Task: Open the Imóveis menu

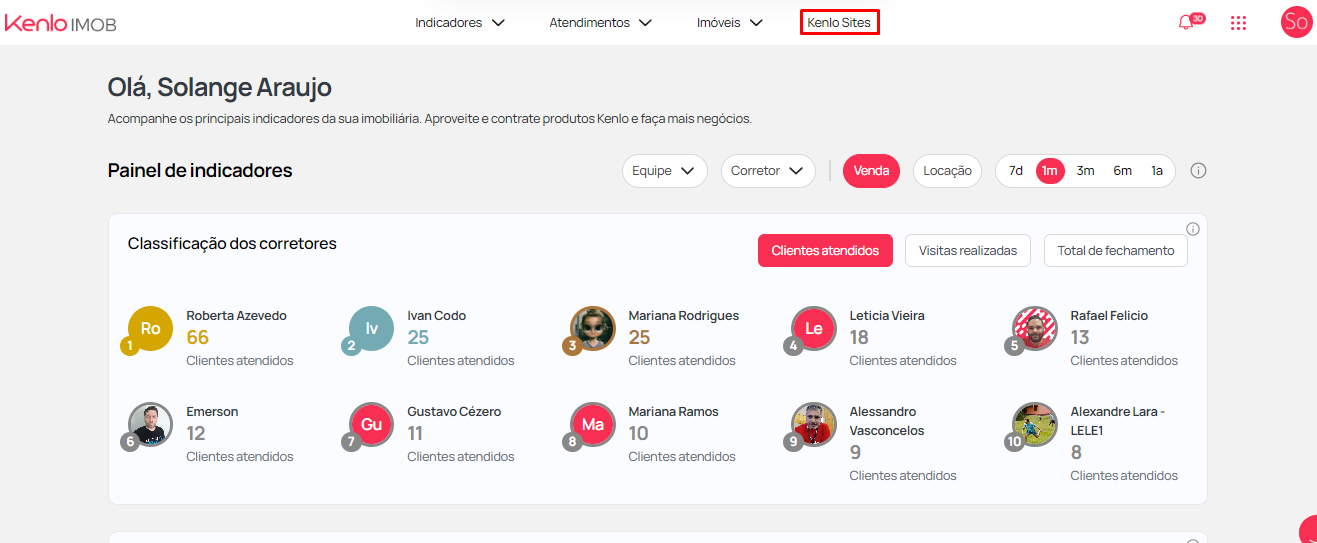Action: 730,22
